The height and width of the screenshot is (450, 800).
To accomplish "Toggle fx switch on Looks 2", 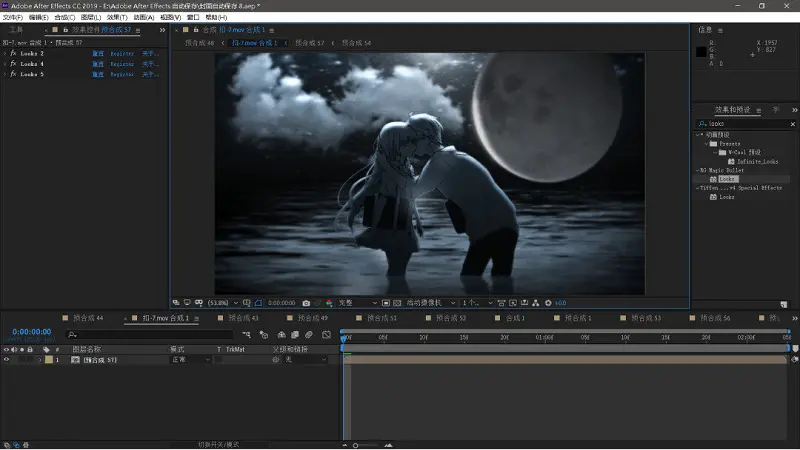I will click(x=13, y=53).
